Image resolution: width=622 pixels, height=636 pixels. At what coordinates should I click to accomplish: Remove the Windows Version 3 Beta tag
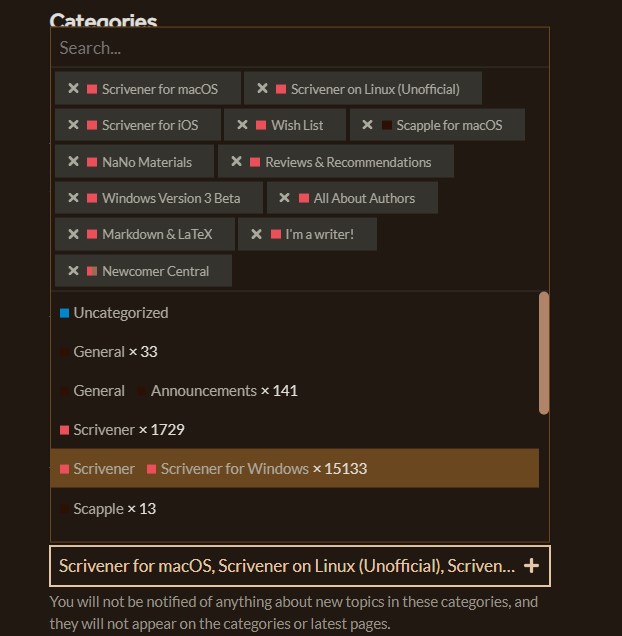[73, 198]
